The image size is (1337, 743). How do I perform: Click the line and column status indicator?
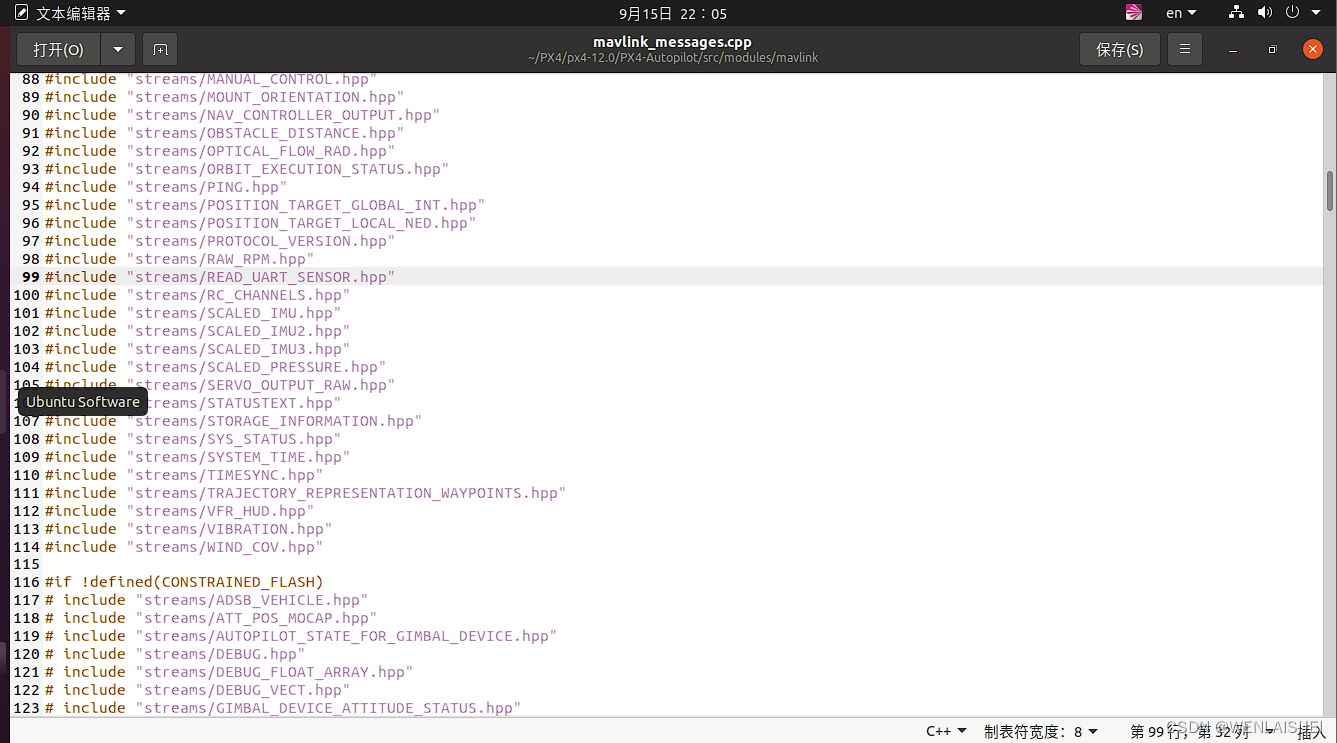[1189, 731]
